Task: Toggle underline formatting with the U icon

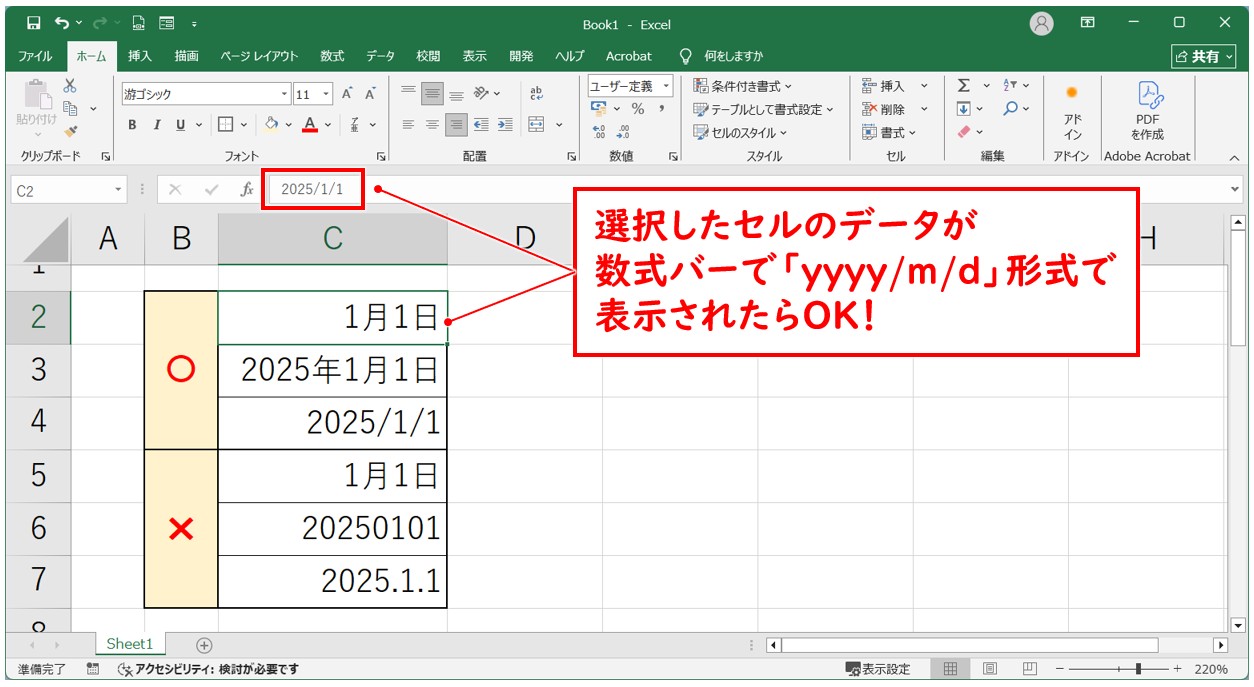Action: point(180,124)
